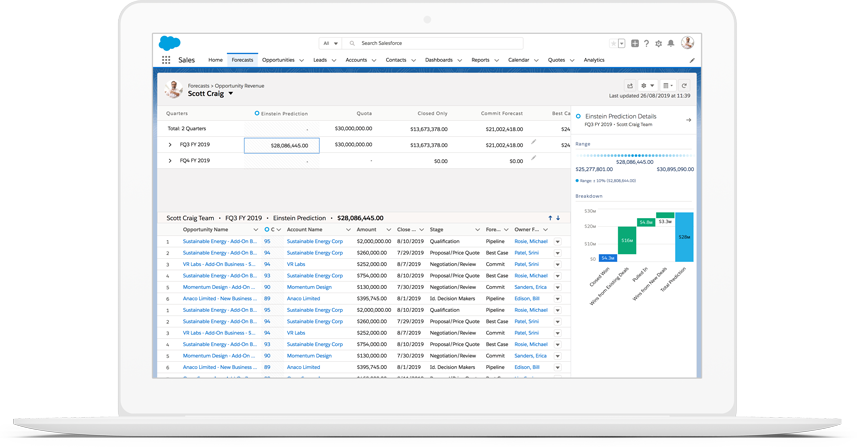This screenshot has width=857, height=447.
Task: Go to the Home tab
Action: [x=215, y=60]
